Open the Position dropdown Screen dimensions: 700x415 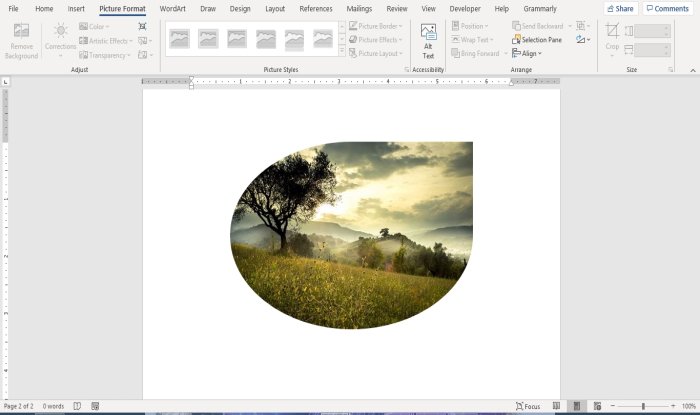coord(470,26)
